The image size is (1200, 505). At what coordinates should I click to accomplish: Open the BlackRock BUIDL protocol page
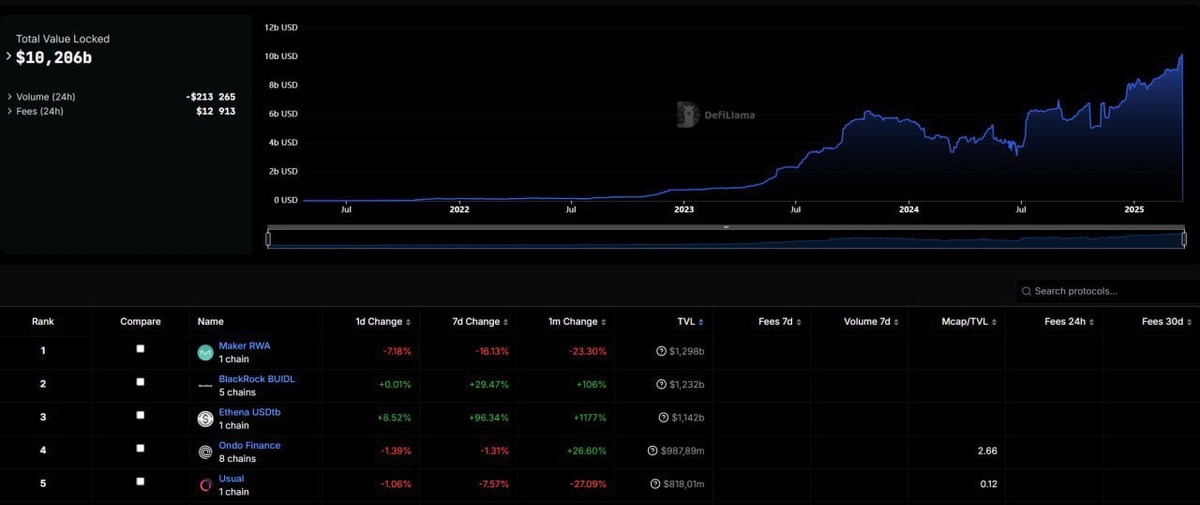[257, 379]
